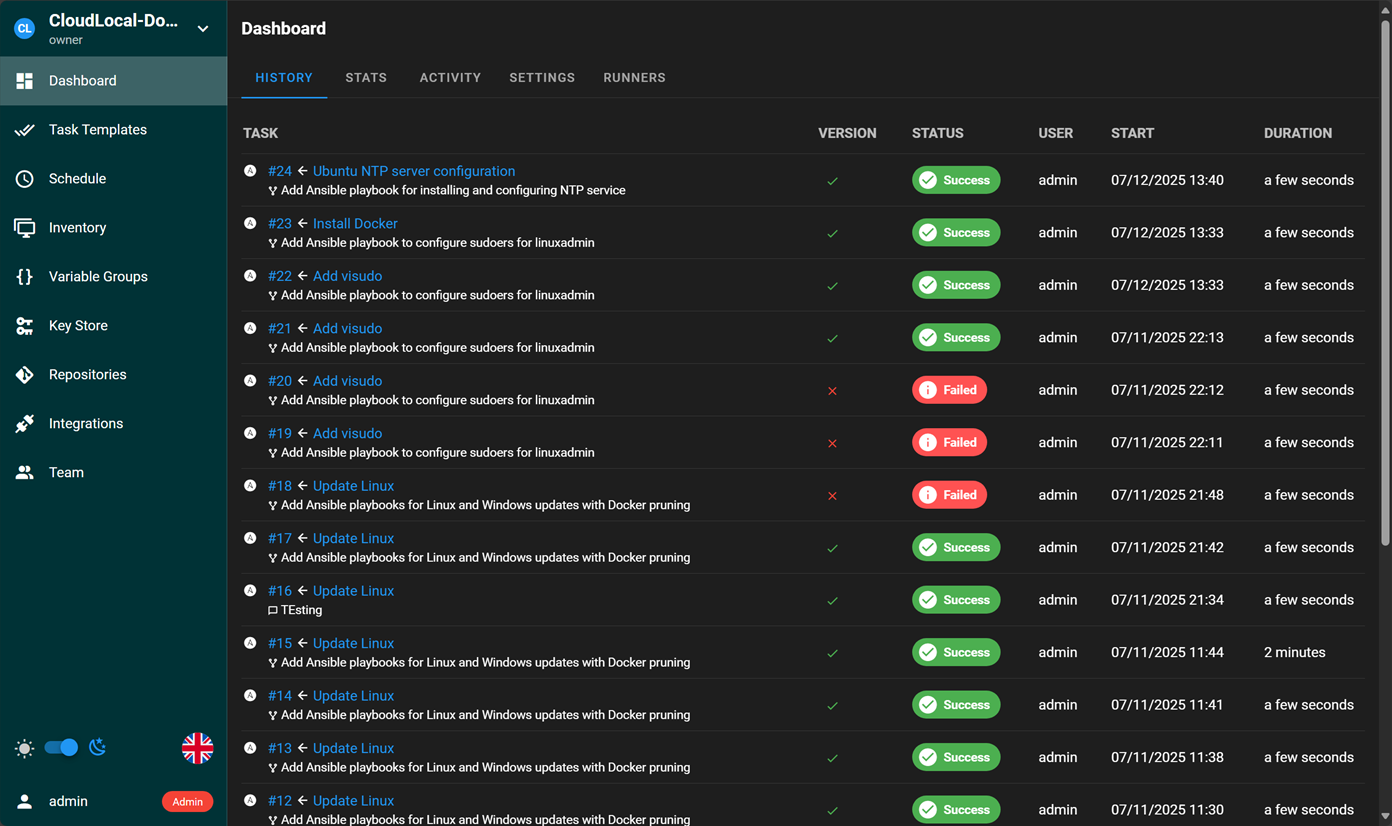Click the Schedule clock icon

click(x=25, y=179)
